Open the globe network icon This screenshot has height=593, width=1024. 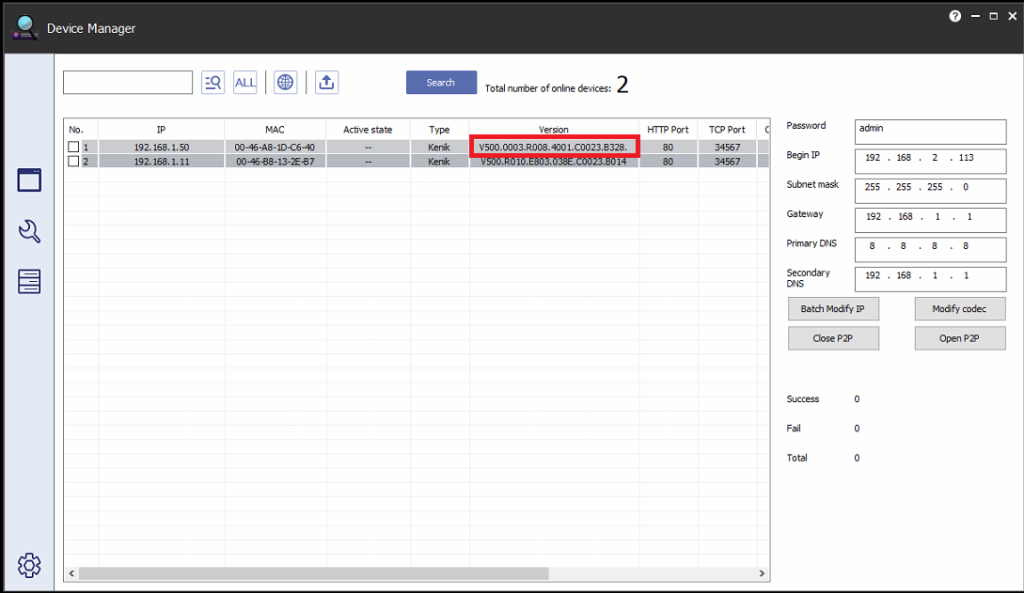pos(285,83)
